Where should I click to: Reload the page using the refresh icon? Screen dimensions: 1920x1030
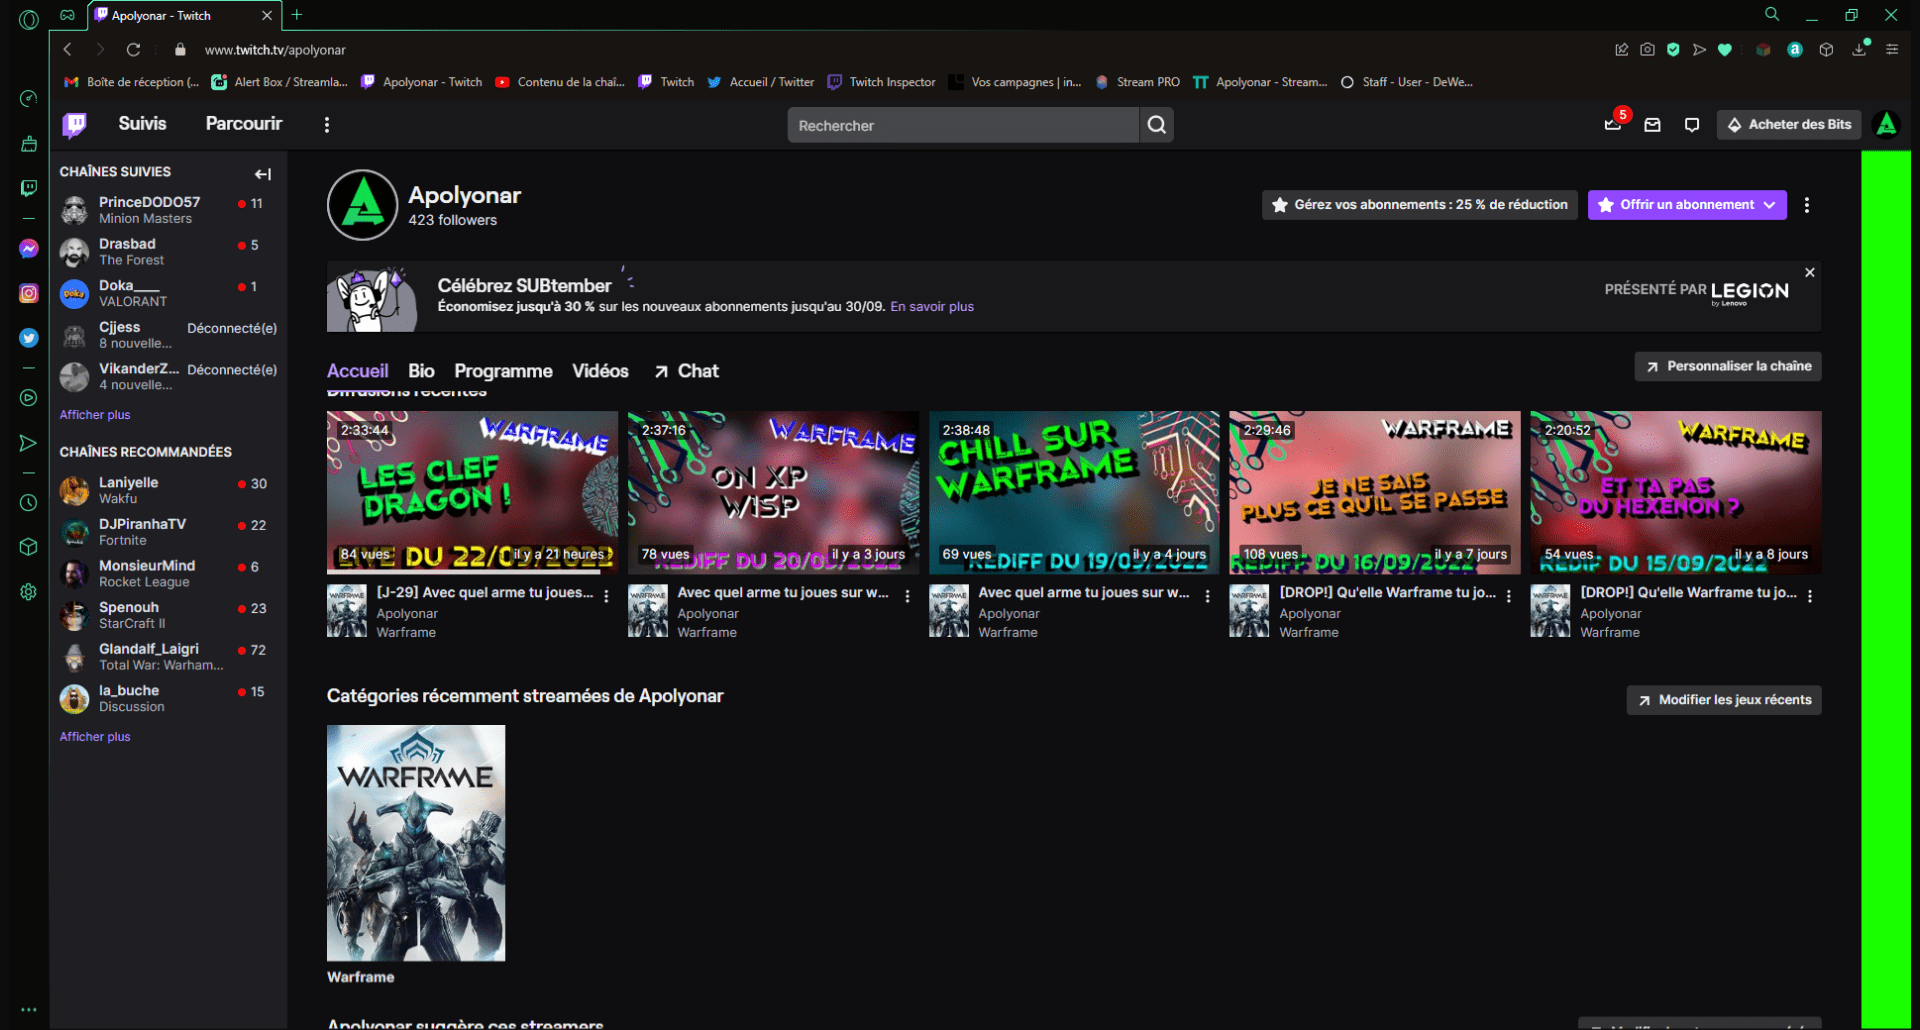click(x=133, y=49)
